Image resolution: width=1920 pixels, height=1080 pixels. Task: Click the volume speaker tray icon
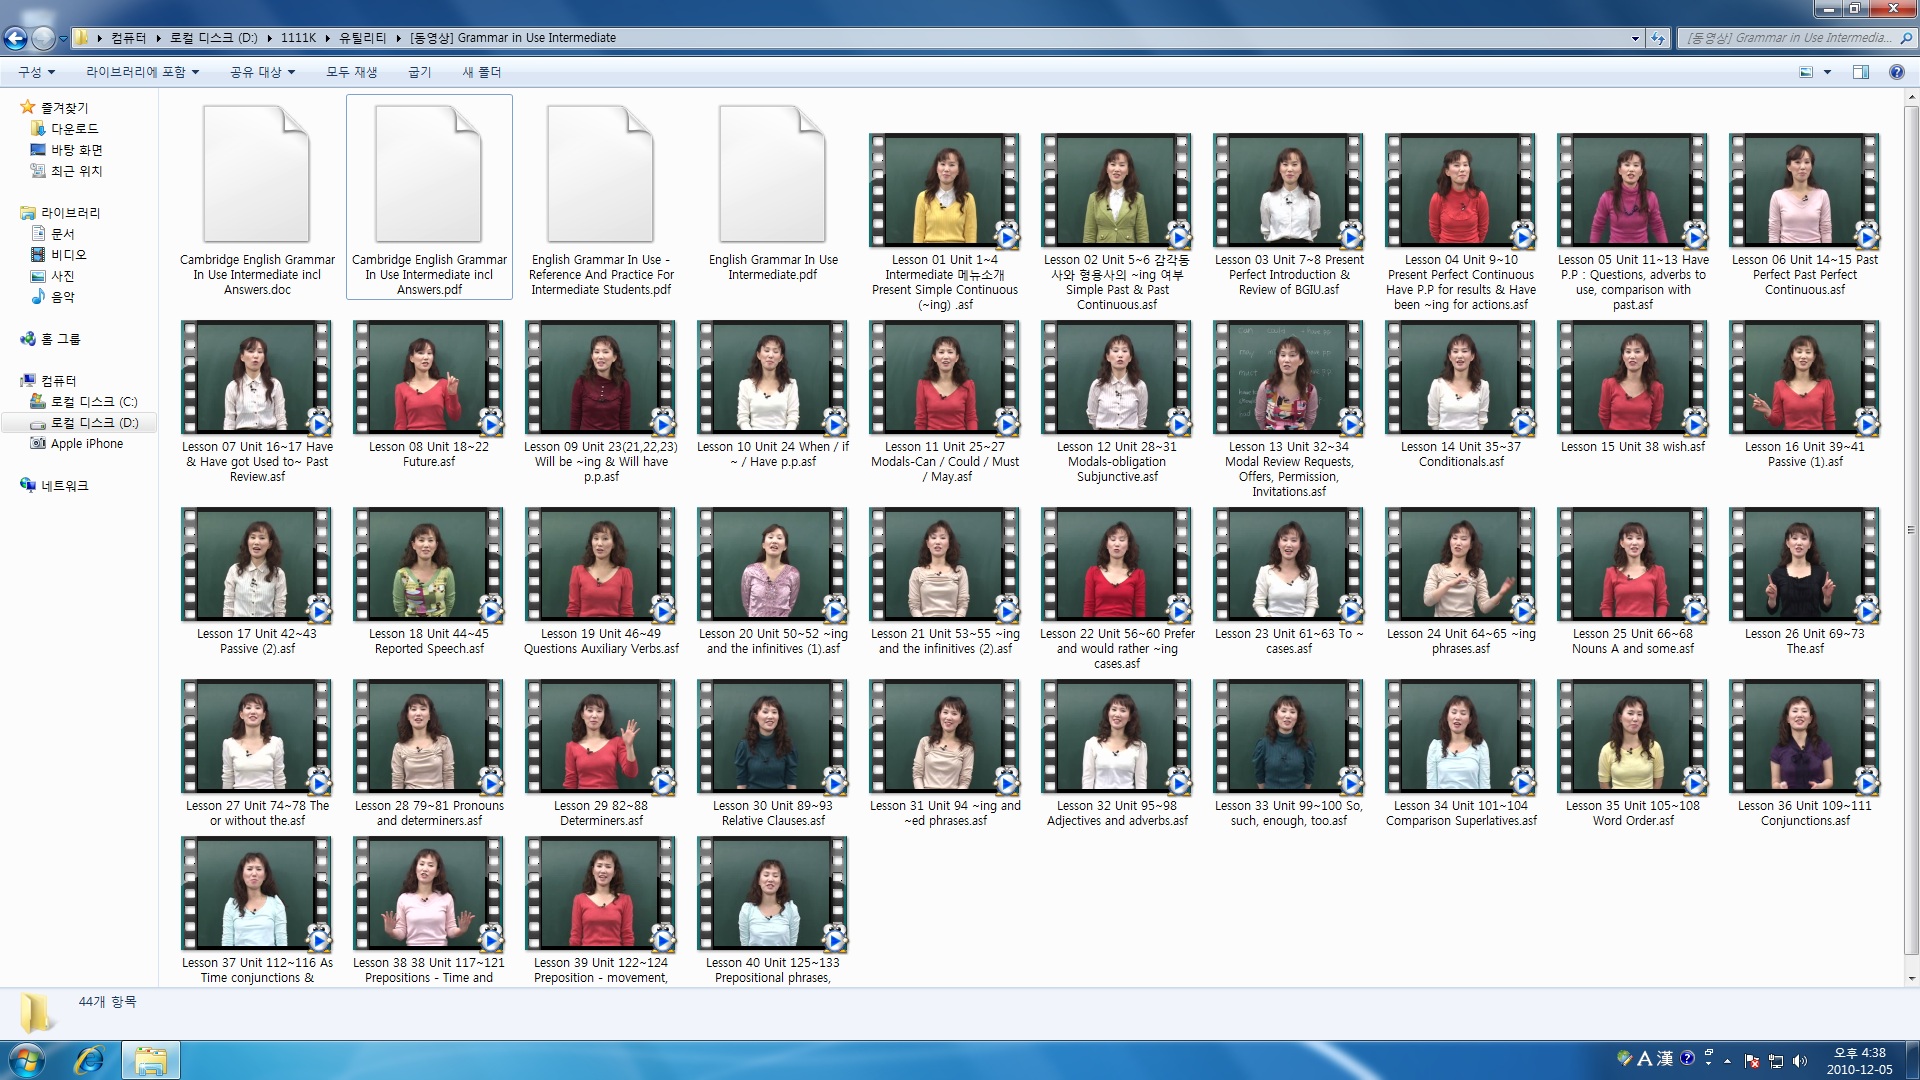tap(1800, 1061)
